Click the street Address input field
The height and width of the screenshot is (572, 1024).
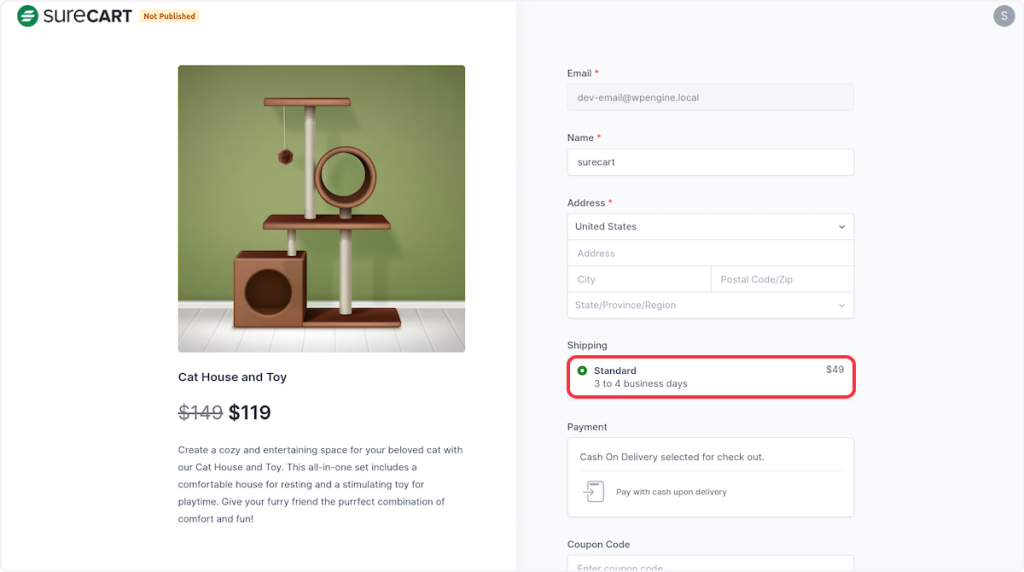coord(710,253)
